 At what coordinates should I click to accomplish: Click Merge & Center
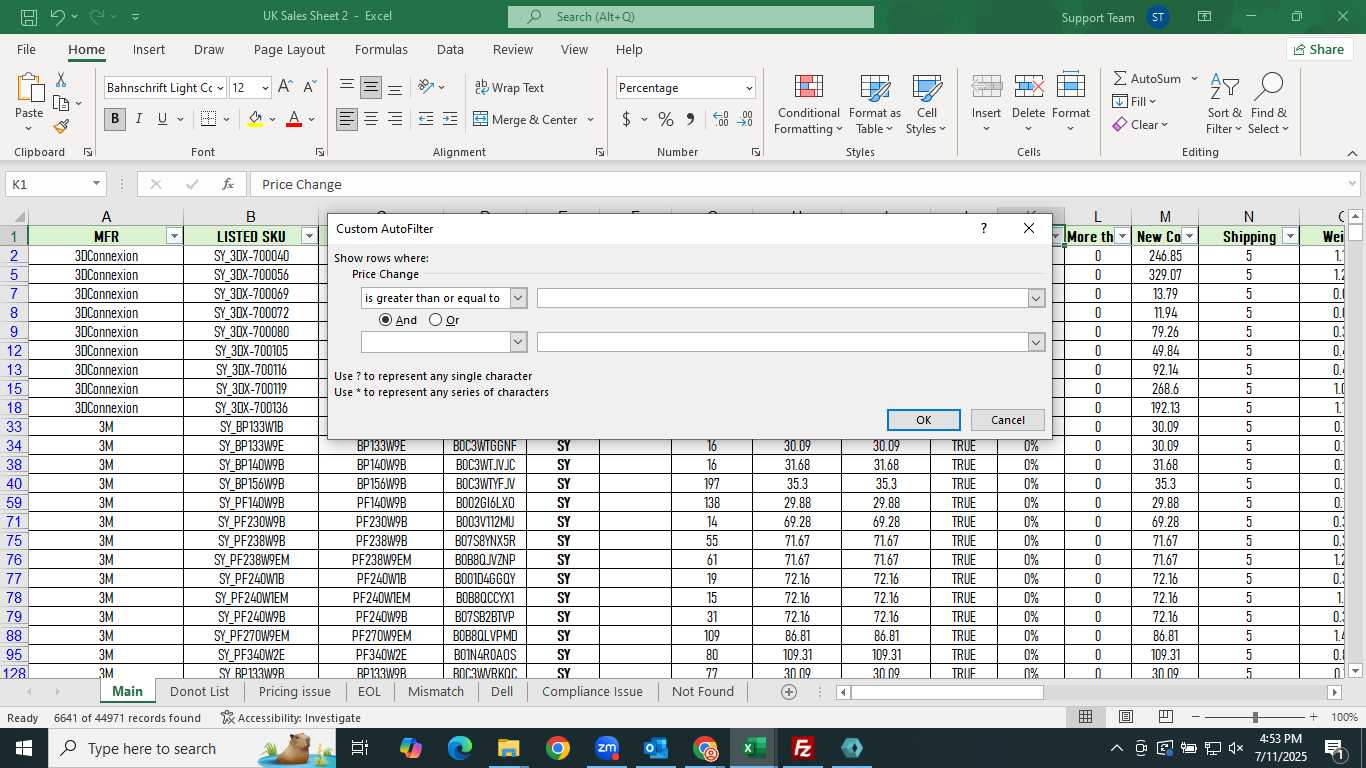coord(525,119)
